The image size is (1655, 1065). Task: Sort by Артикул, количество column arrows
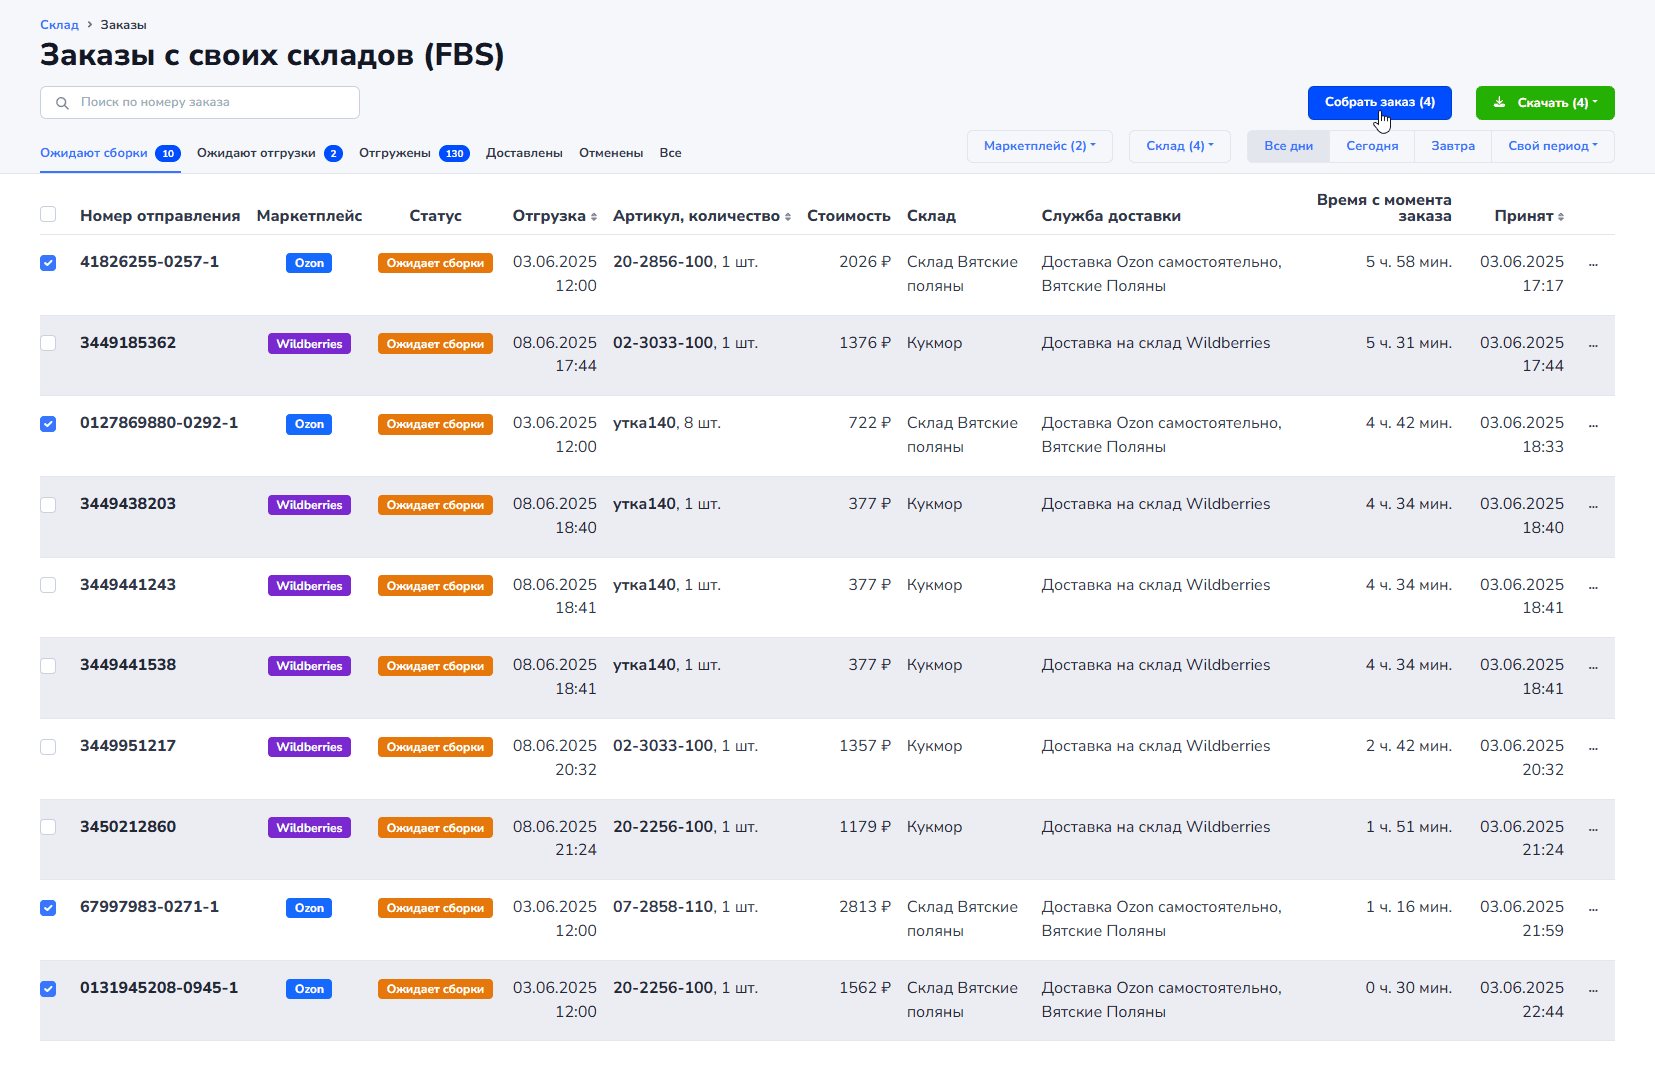click(x=788, y=217)
